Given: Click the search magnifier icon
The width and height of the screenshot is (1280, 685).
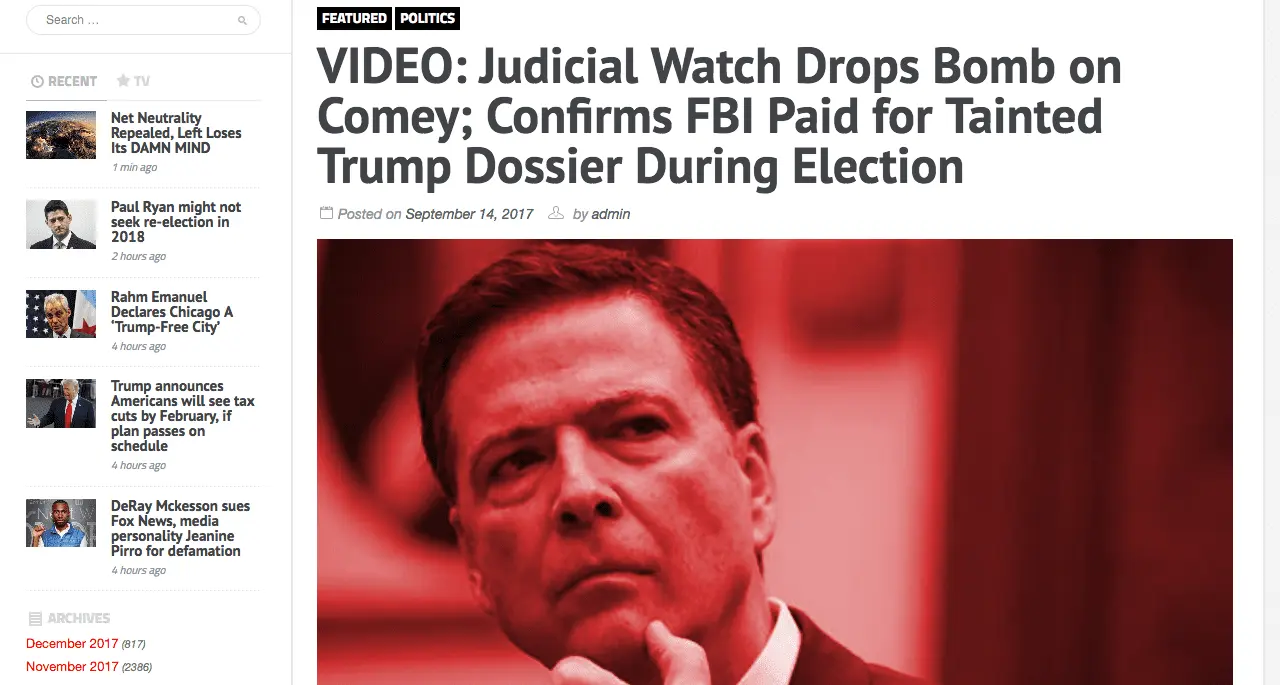Looking at the screenshot, I should (242, 20).
